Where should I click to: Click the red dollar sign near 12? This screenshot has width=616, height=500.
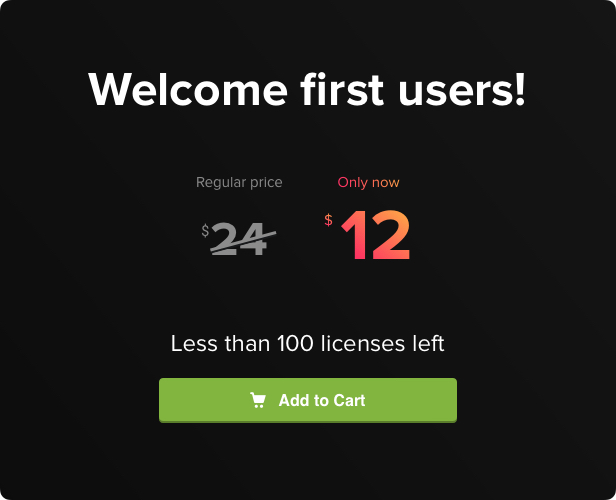click(x=328, y=220)
